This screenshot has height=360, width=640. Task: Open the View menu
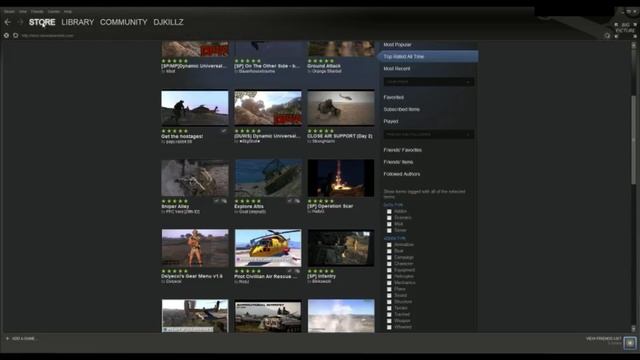tap(23, 11)
